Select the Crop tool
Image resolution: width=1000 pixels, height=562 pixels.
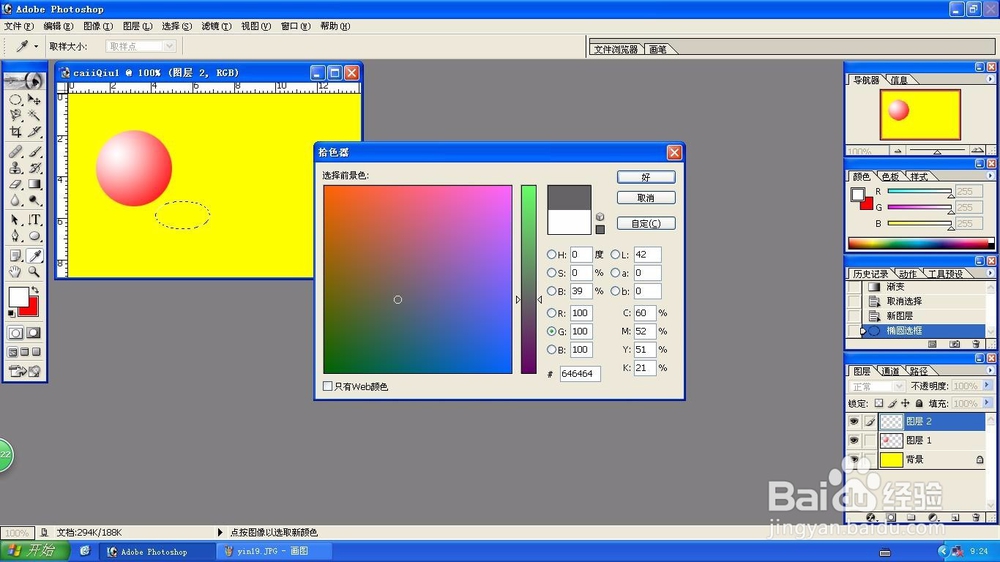(15, 131)
